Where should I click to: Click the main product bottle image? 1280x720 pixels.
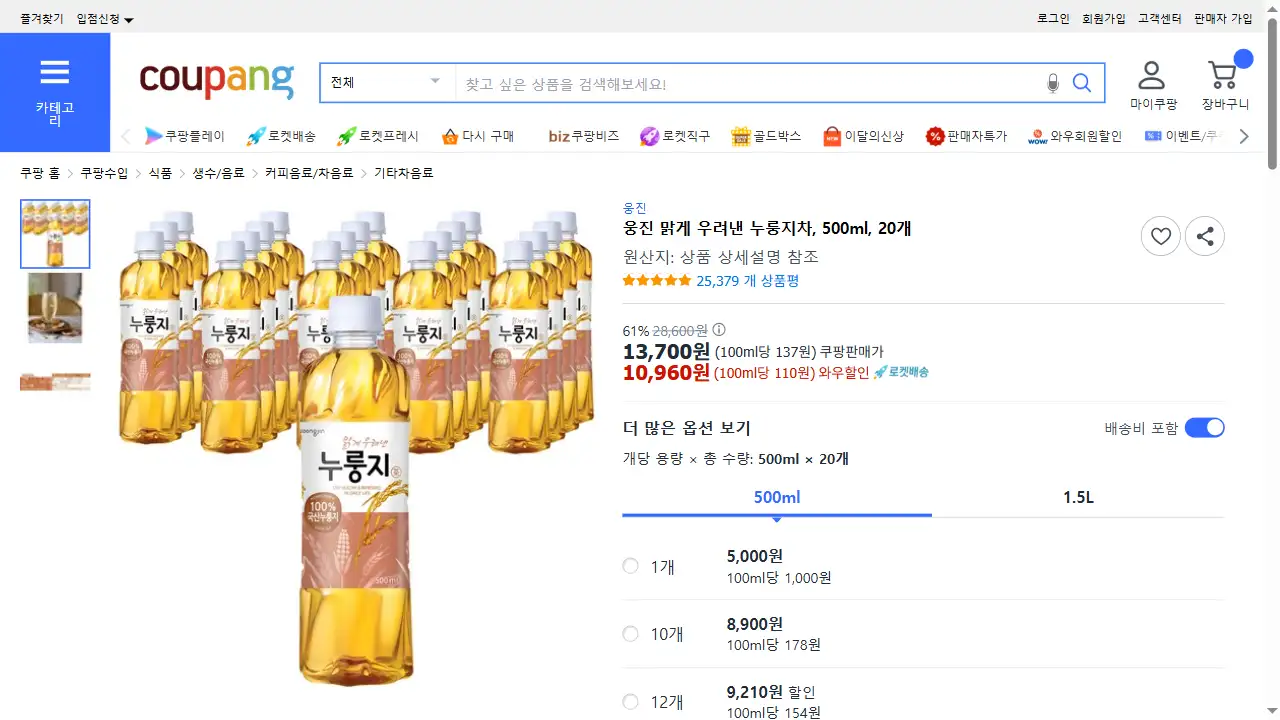coord(356,448)
